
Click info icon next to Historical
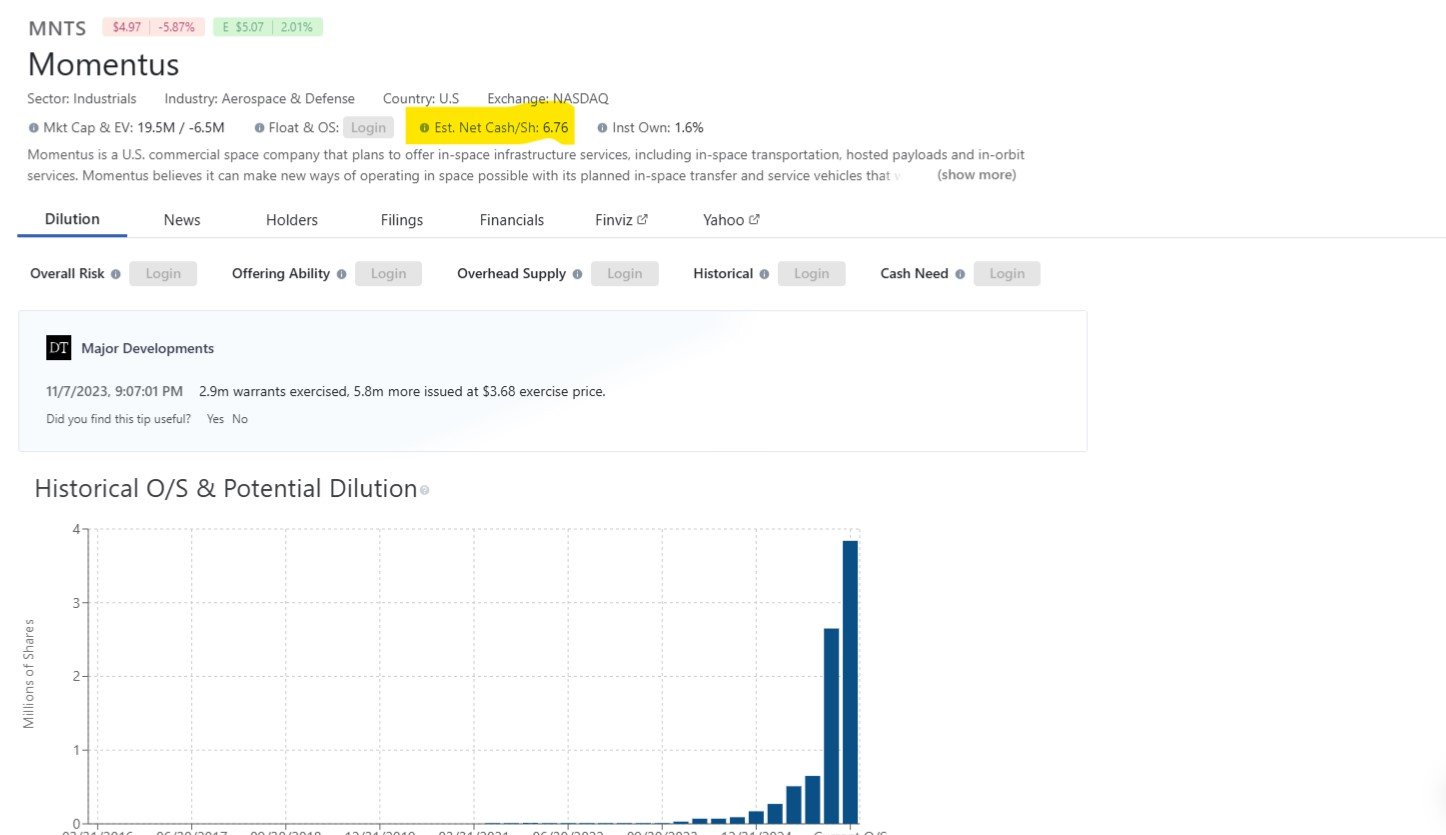(x=765, y=274)
